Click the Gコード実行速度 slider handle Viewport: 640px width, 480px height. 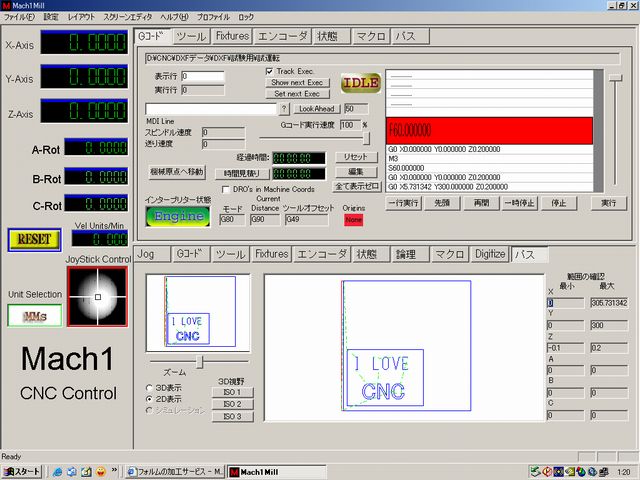(366, 138)
